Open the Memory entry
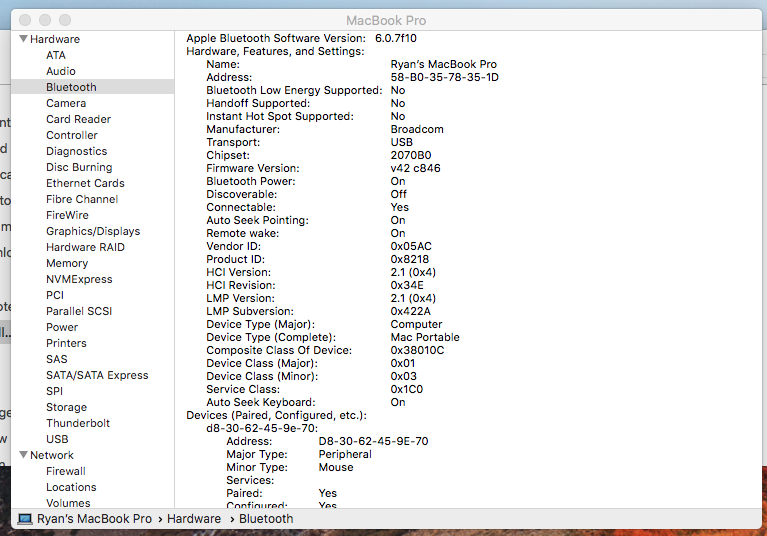 pos(67,264)
